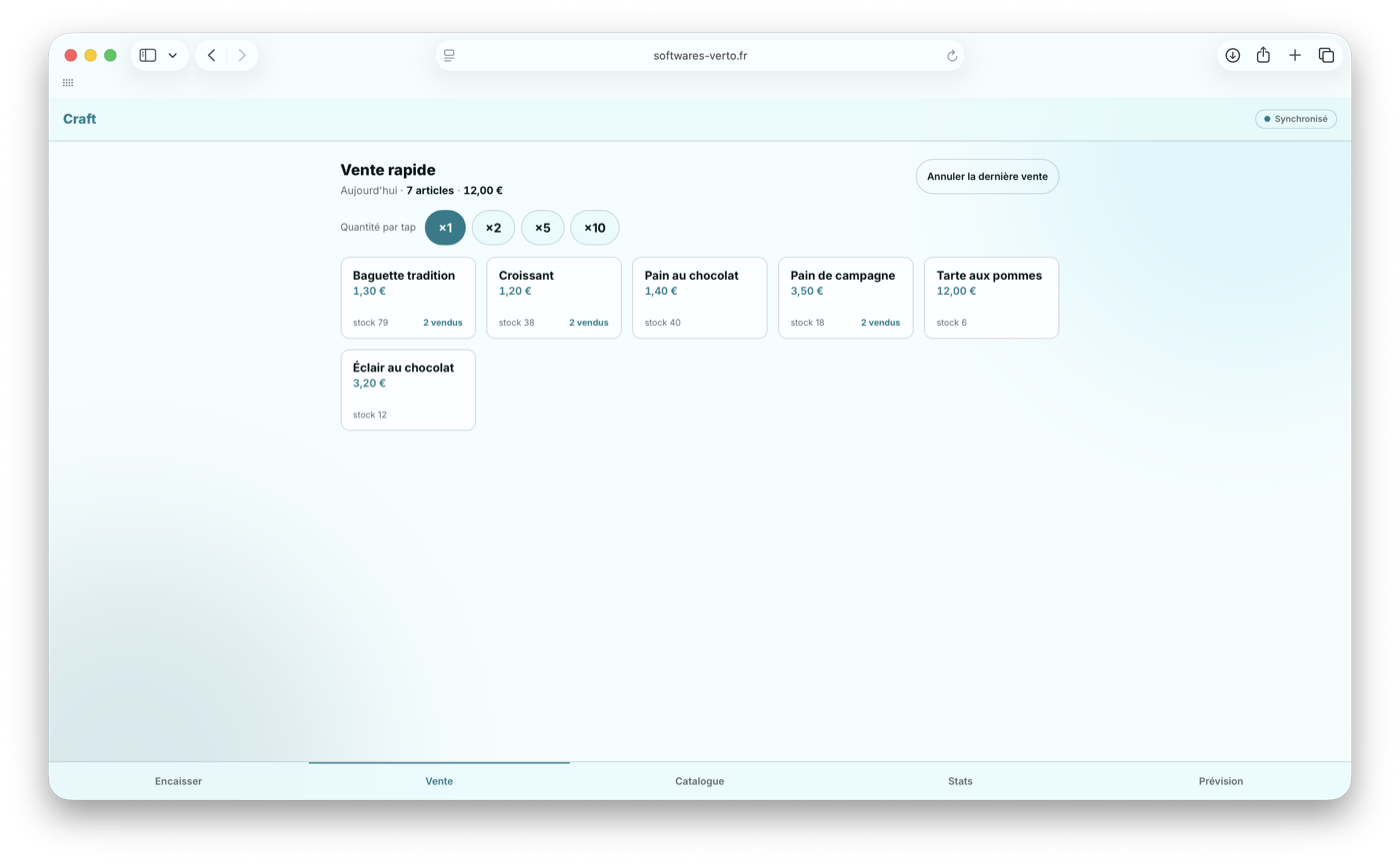Sell a Baguette tradition item
Screen dimensions: 1400x864
[x=408, y=298]
